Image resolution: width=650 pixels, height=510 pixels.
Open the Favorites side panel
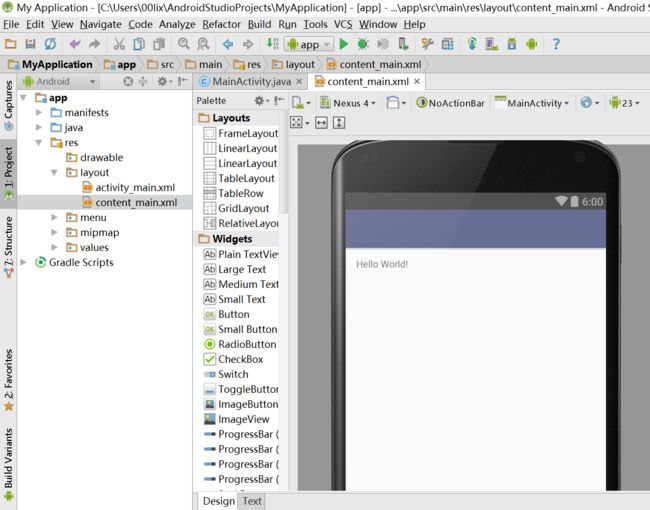(8, 379)
